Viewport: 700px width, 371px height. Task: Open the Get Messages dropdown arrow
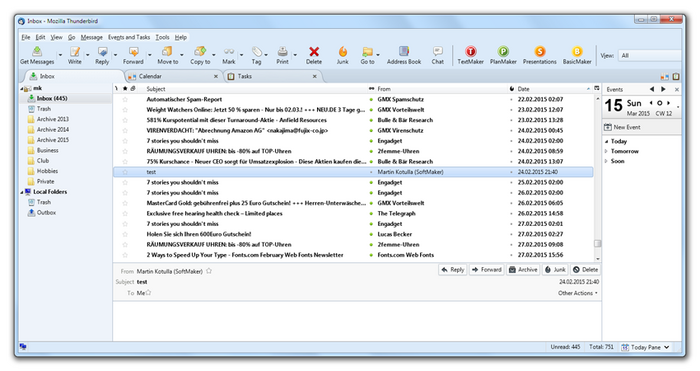[x=60, y=55]
